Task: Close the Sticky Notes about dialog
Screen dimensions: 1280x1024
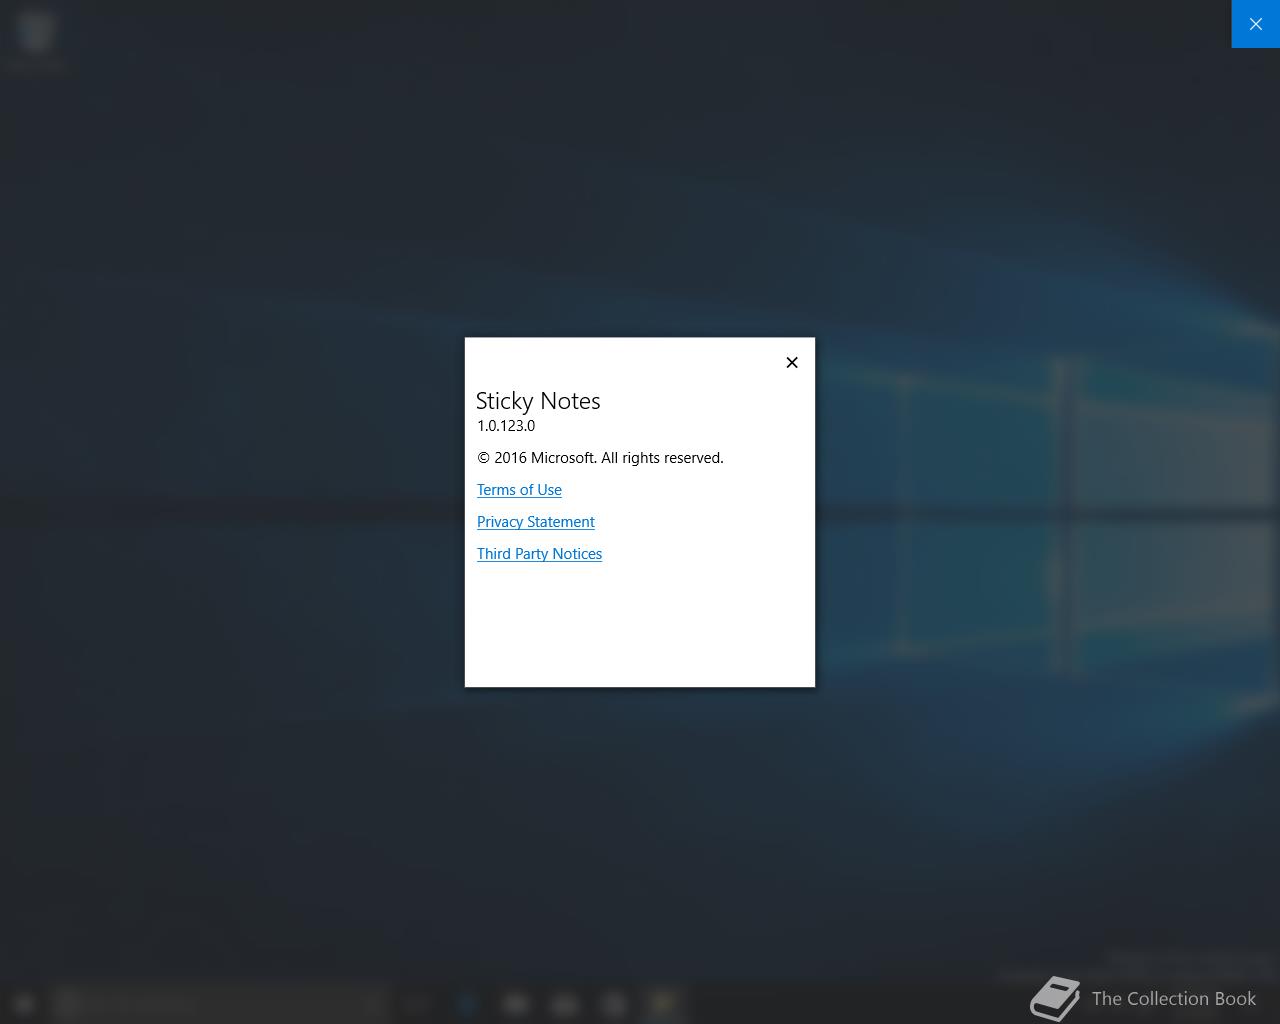Action: tap(792, 362)
